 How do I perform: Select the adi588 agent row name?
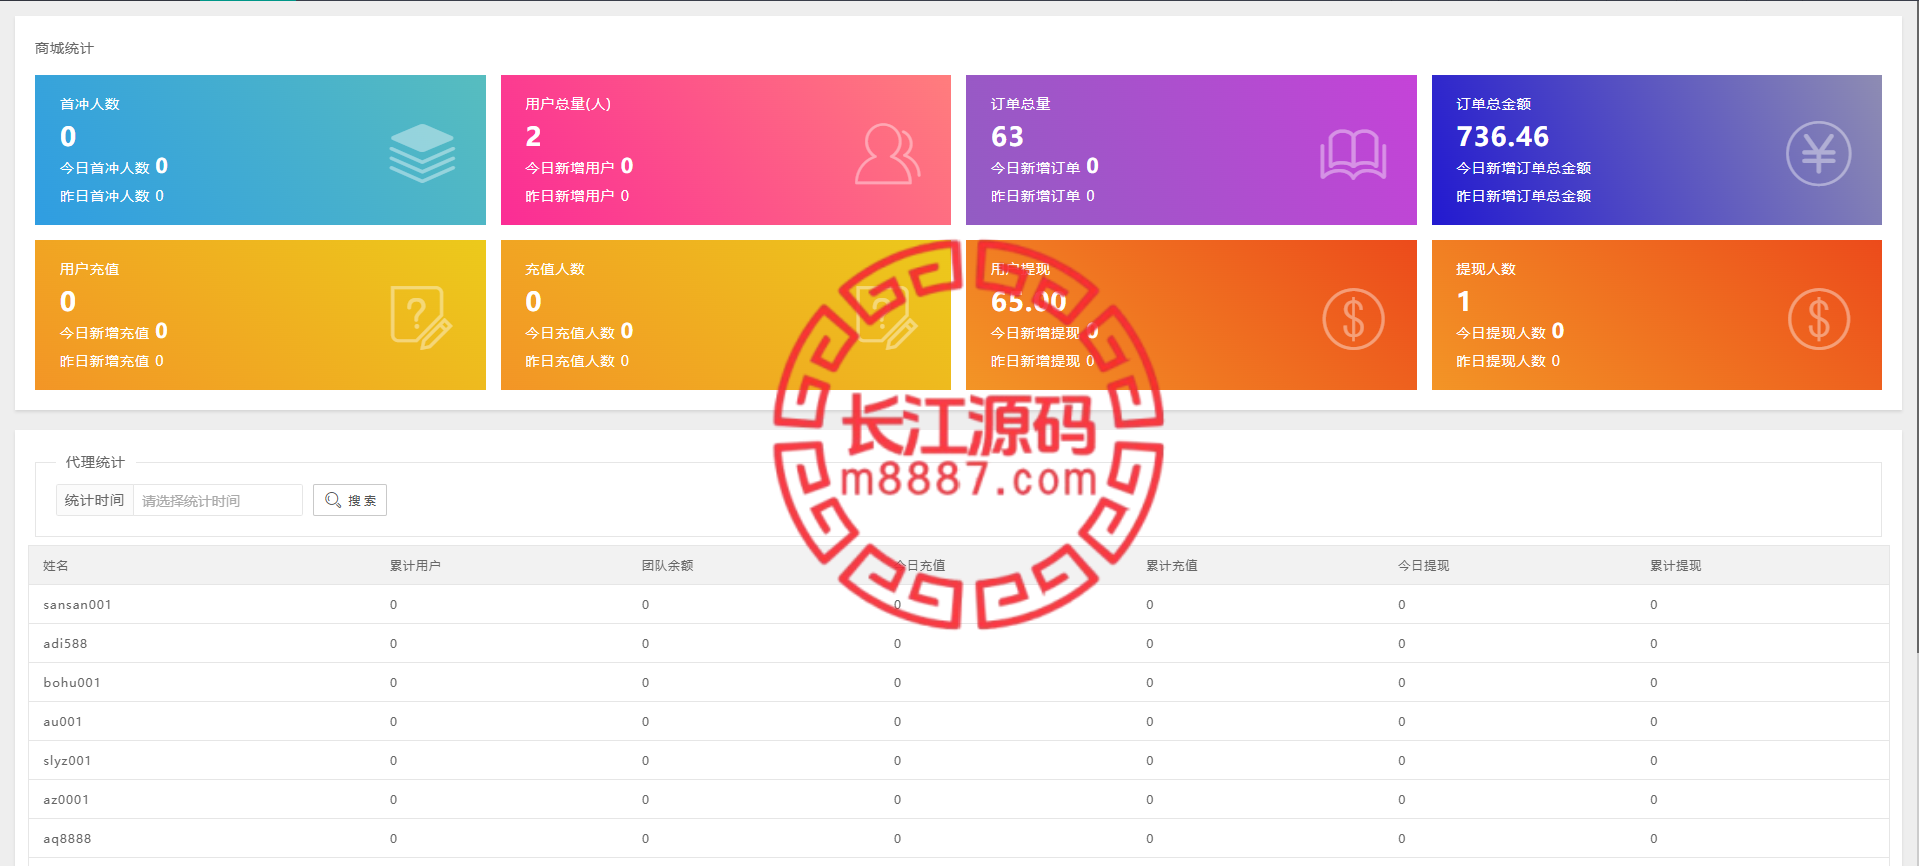65,644
